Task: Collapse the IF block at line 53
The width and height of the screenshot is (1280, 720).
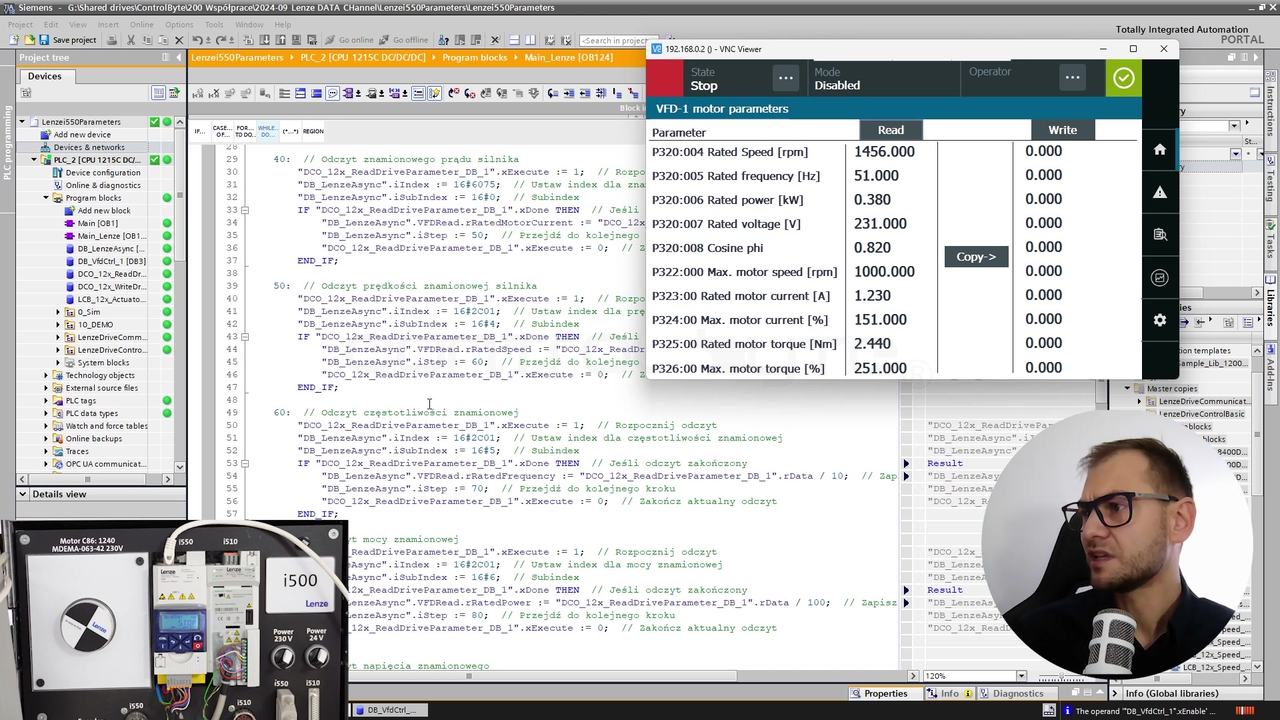Action: coord(245,463)
